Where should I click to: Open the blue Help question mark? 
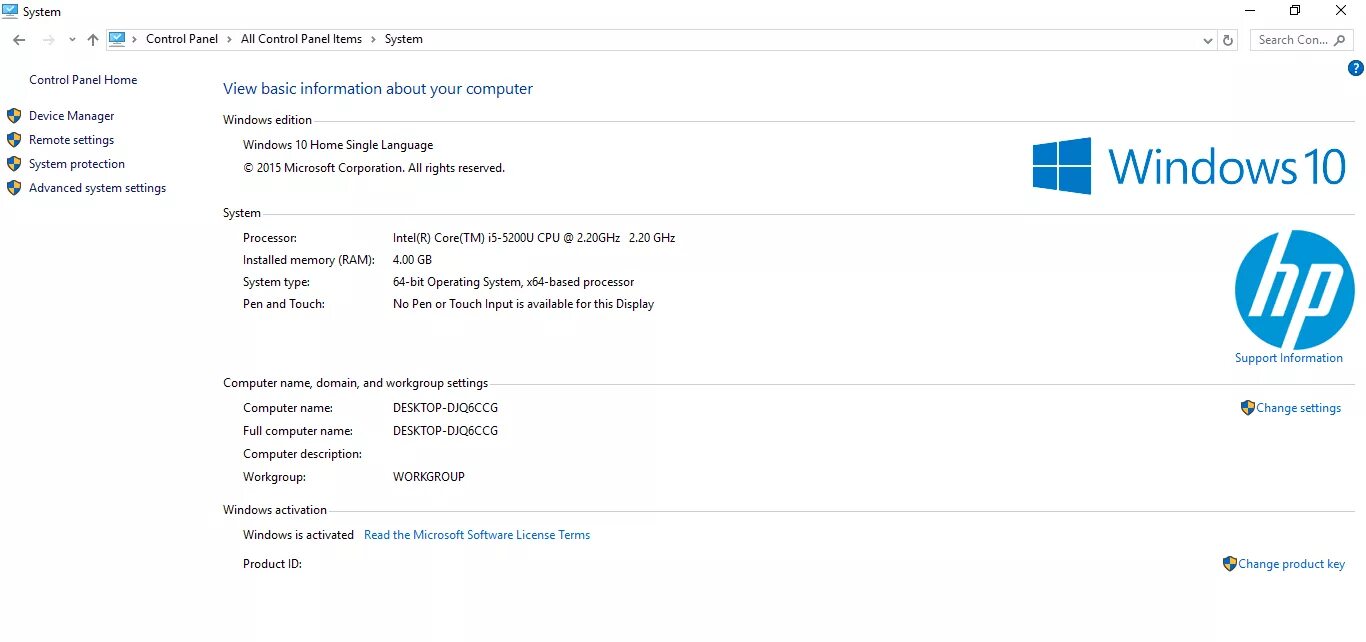click(1356, 68)
